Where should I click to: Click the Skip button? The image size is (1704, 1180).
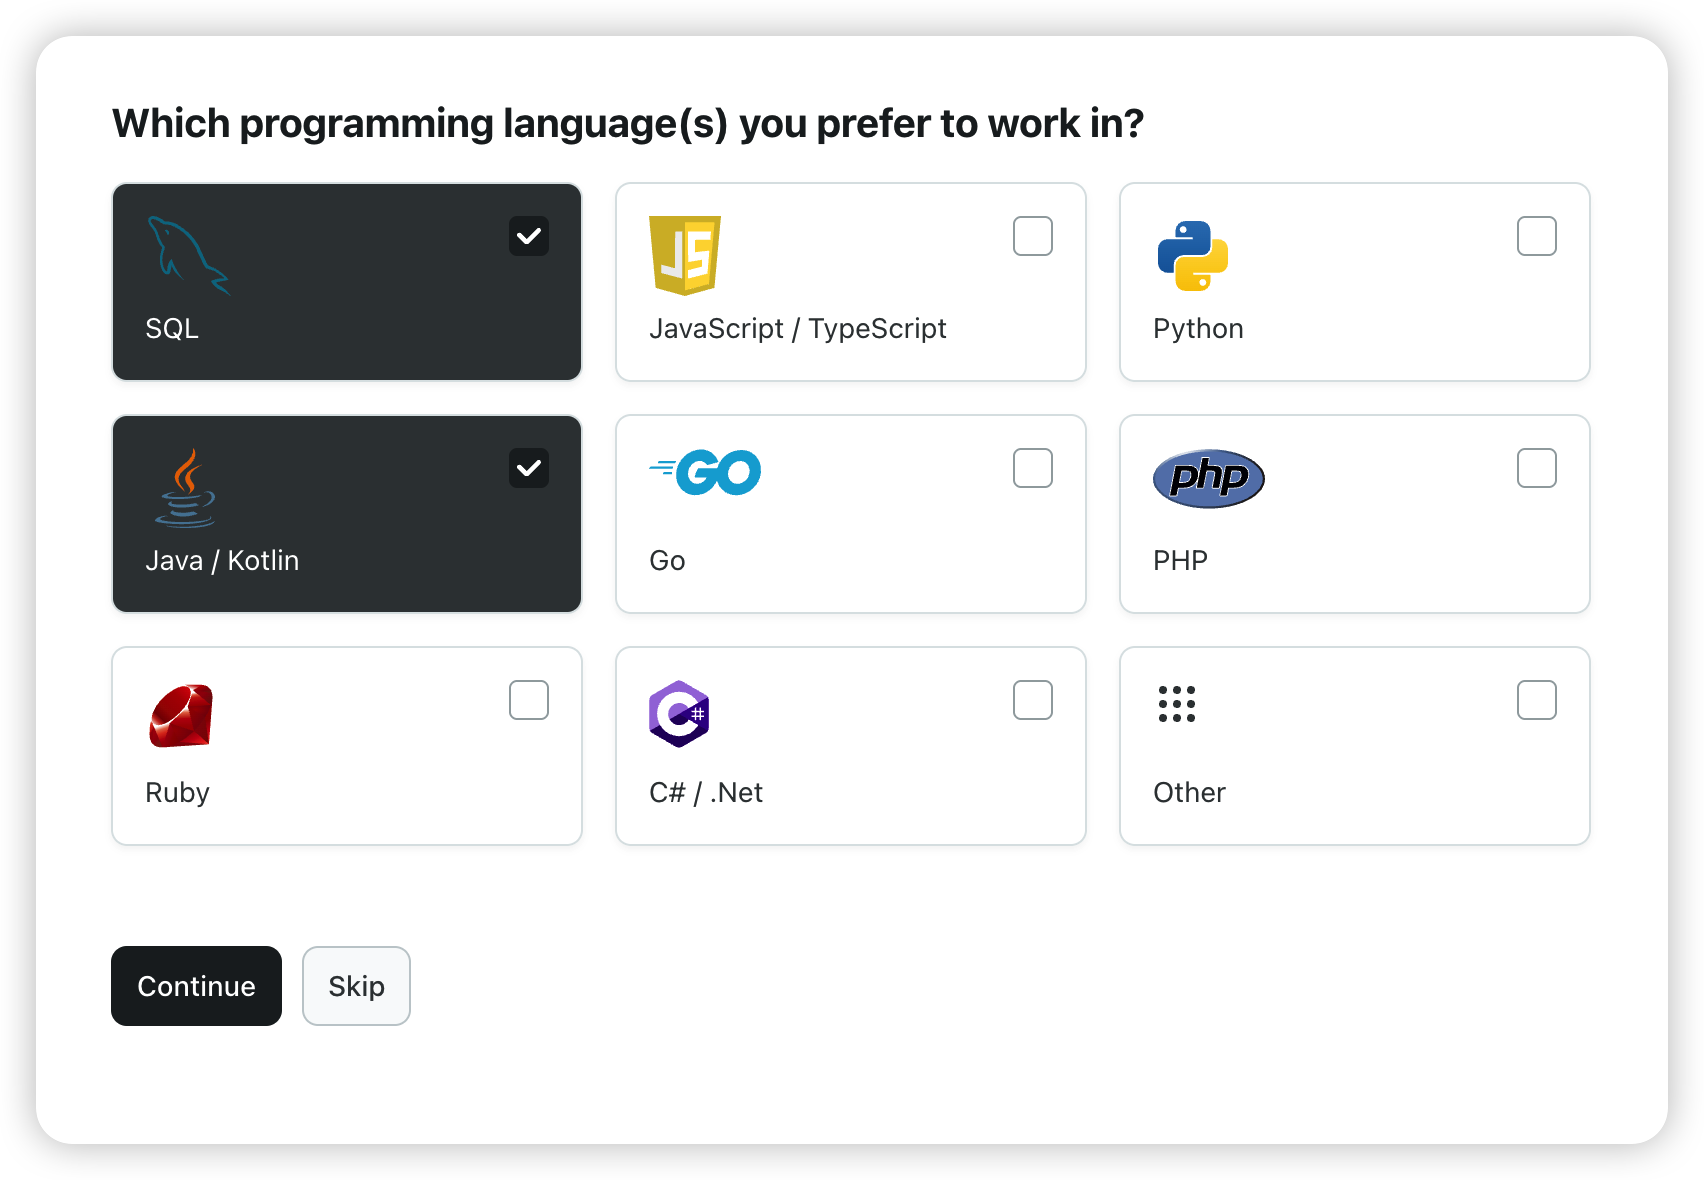click(x=356, y=986)
